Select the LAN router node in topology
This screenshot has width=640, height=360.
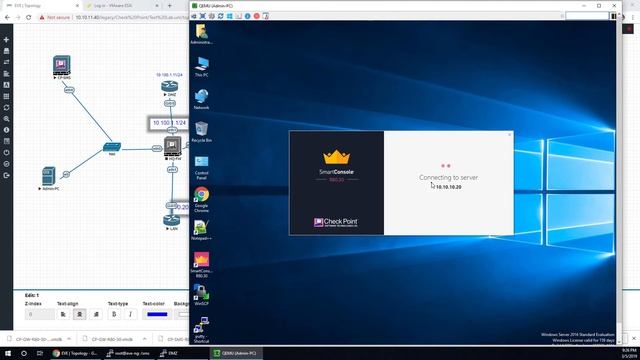tap(171, 220)
